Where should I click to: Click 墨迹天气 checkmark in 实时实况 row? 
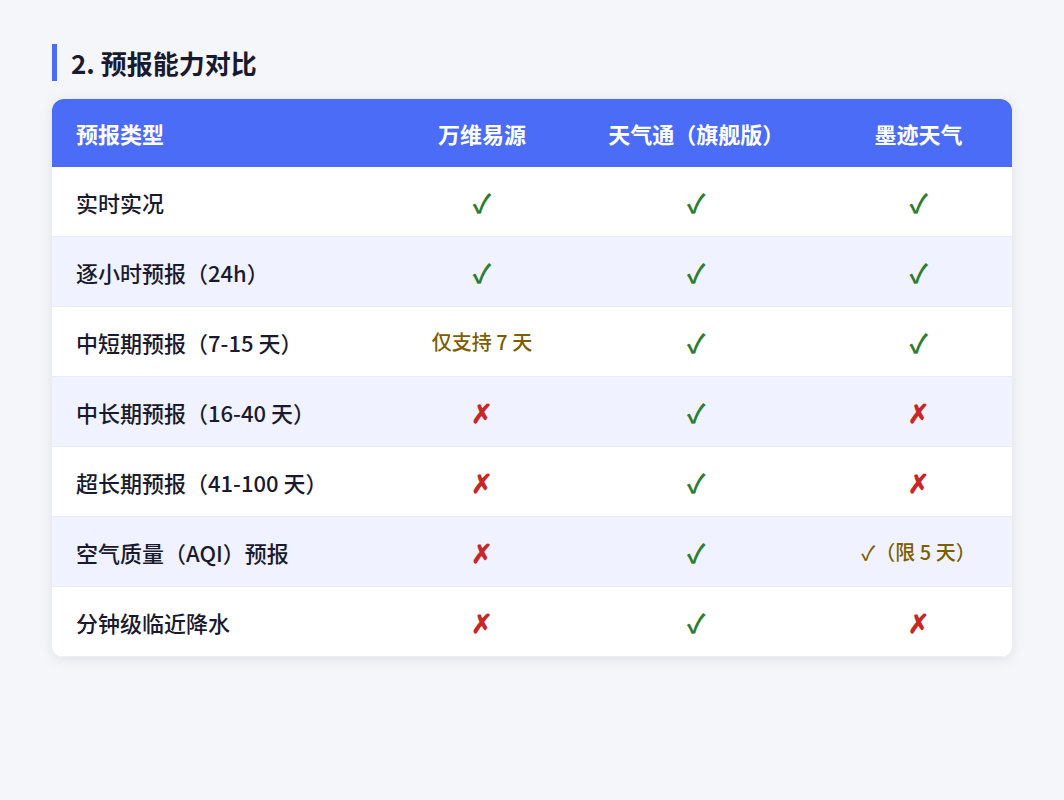tap(918, 204)
